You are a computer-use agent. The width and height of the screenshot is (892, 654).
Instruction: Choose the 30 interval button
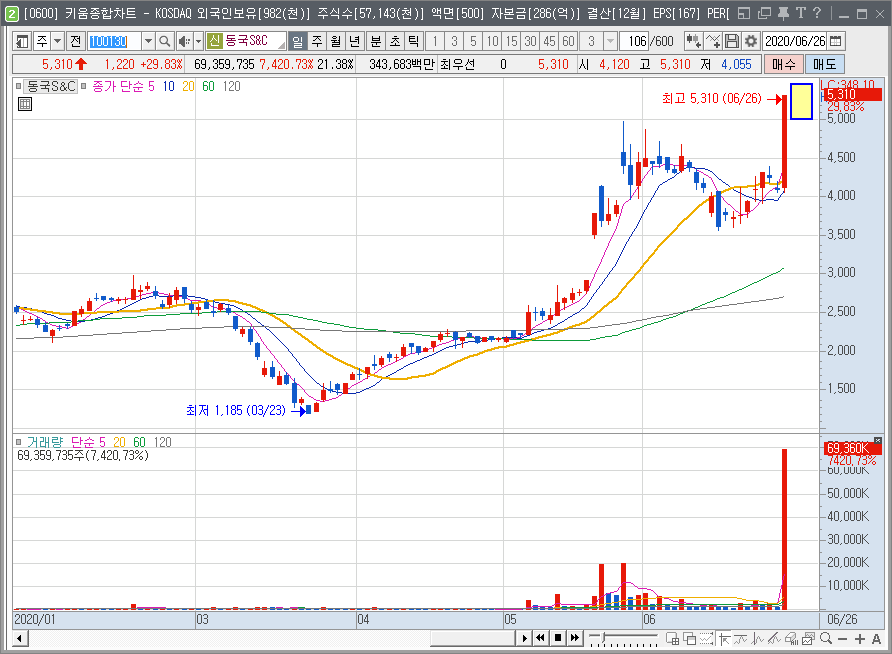[x=530, y=41]
